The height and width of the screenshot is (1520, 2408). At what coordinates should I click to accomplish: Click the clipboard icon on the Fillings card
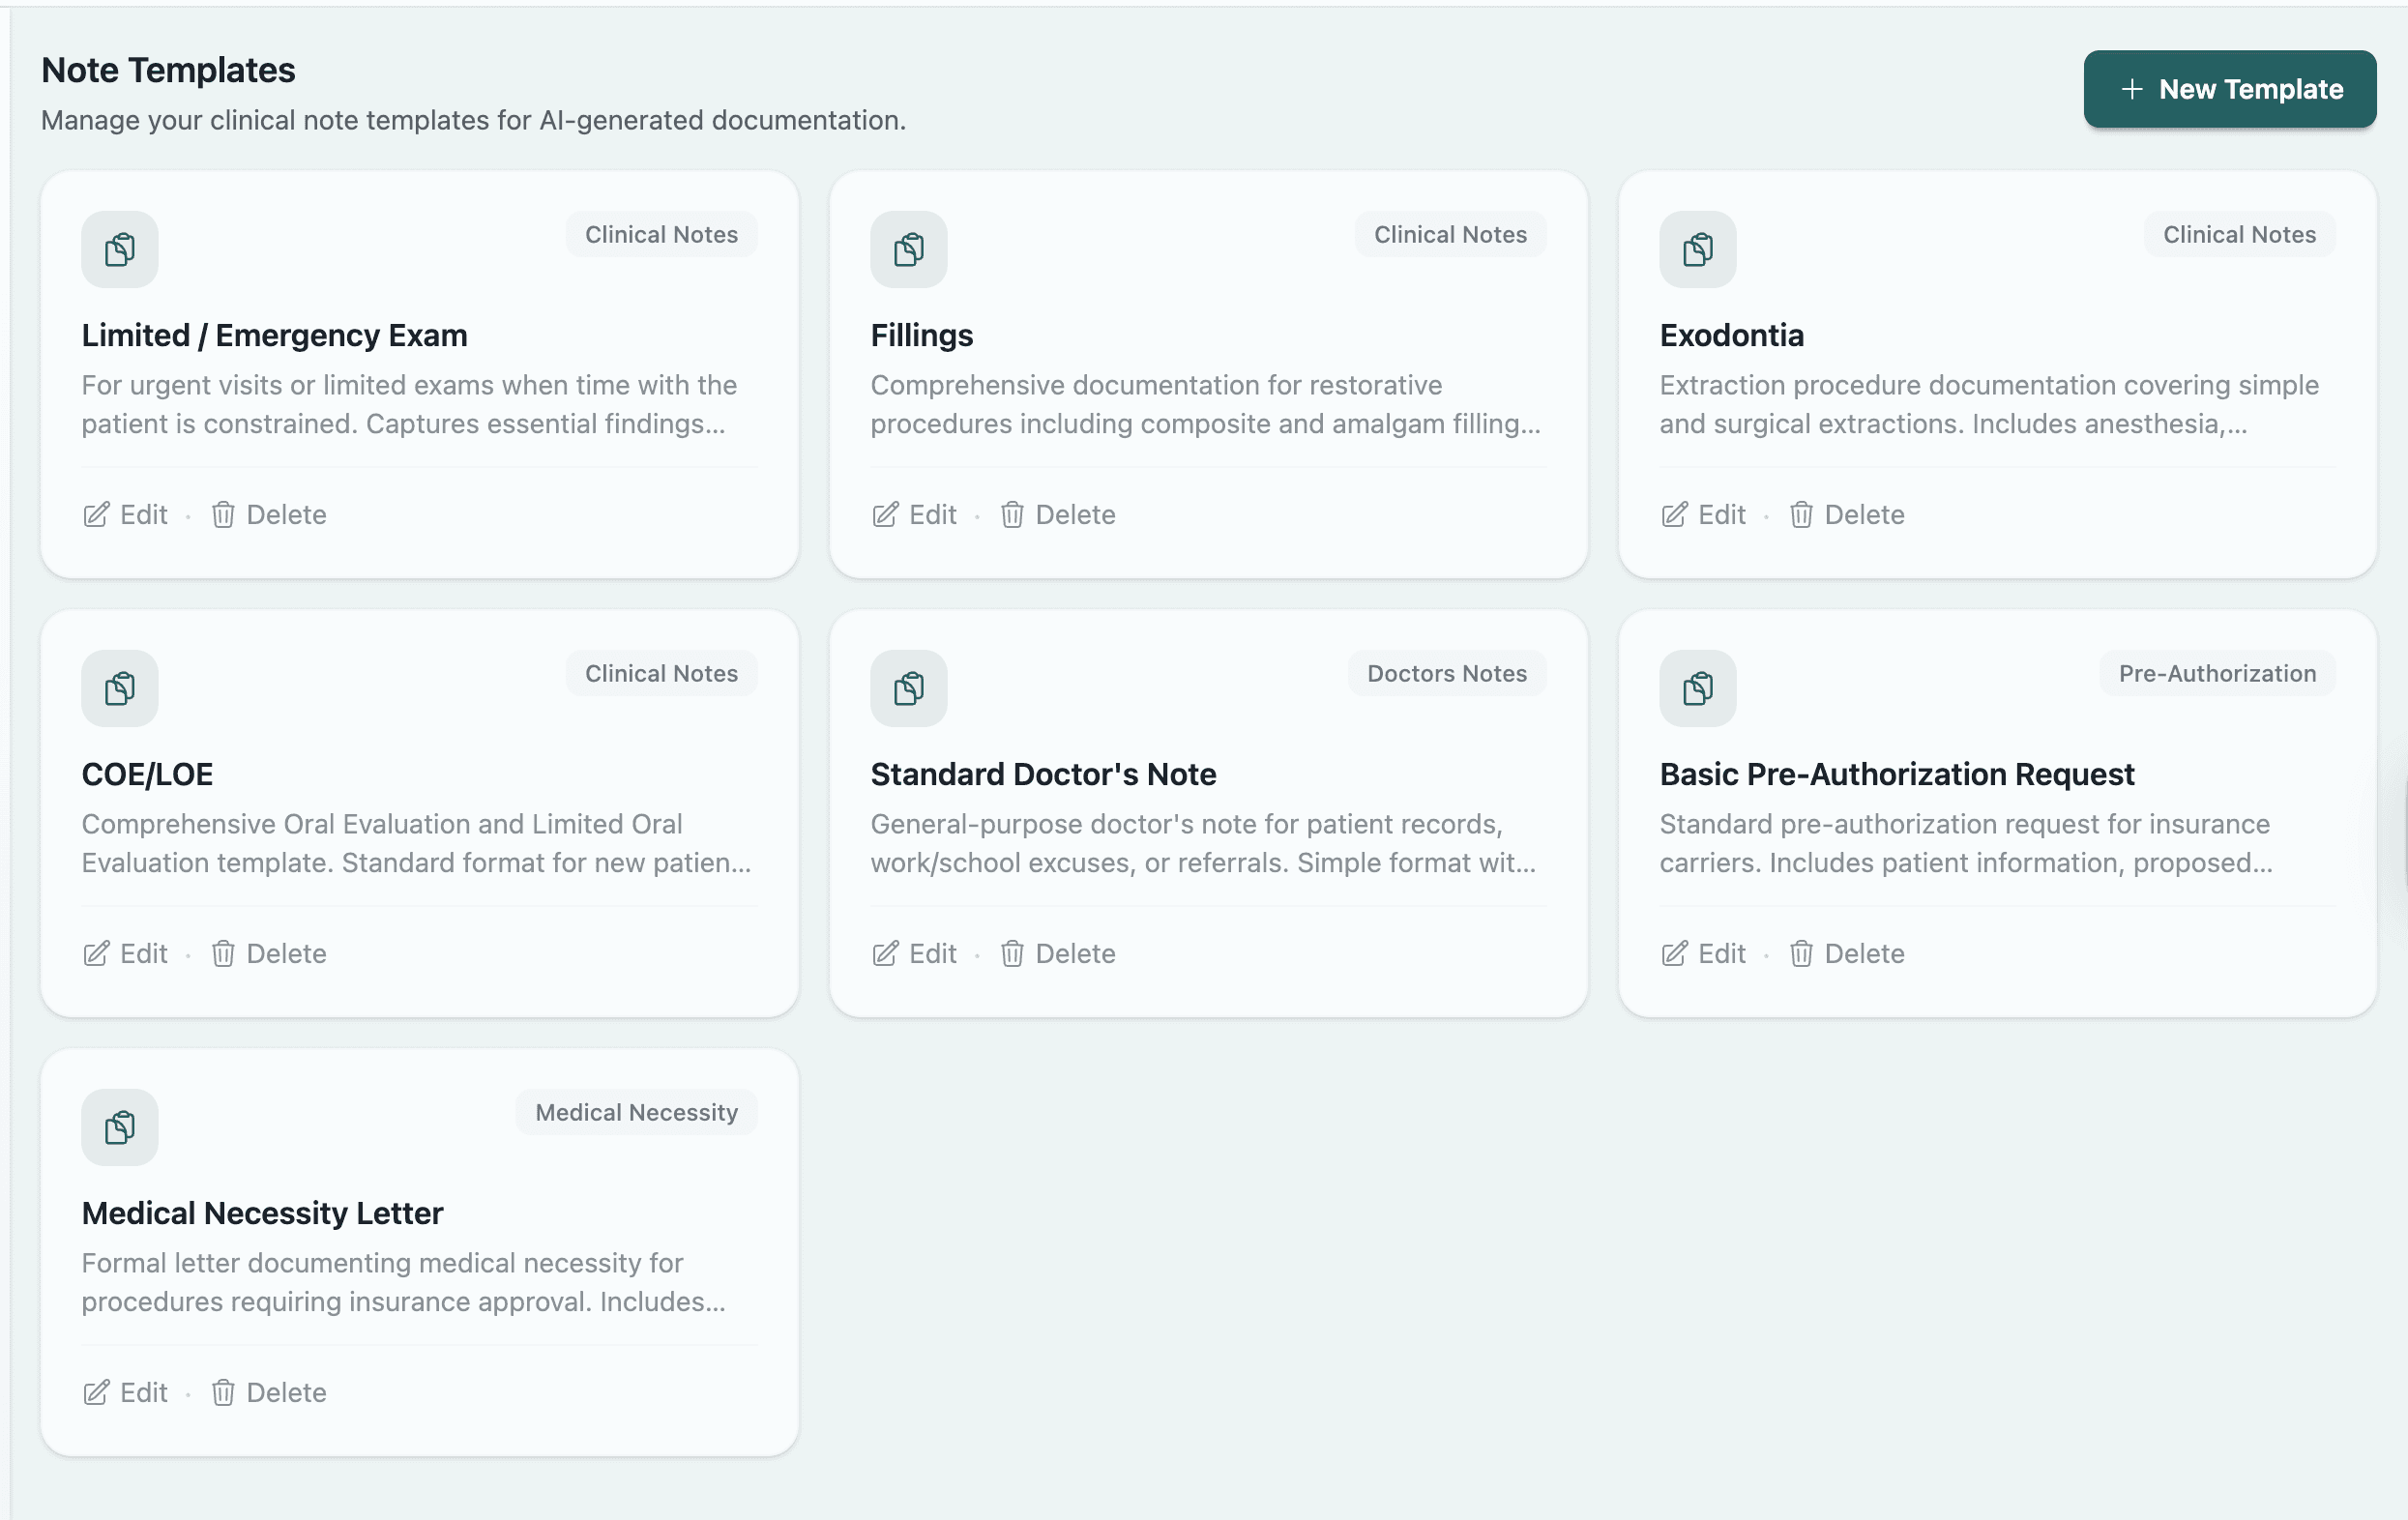pos(907,250)
